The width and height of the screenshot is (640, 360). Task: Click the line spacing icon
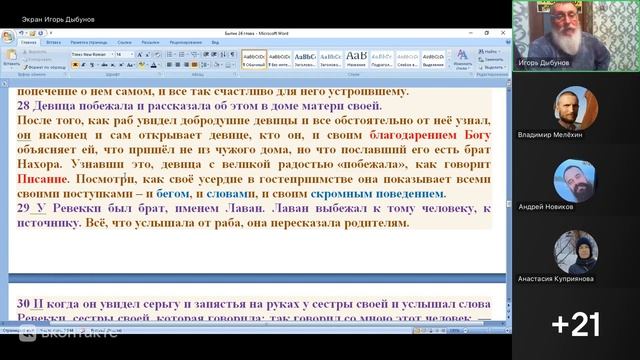tap(204, 65)
